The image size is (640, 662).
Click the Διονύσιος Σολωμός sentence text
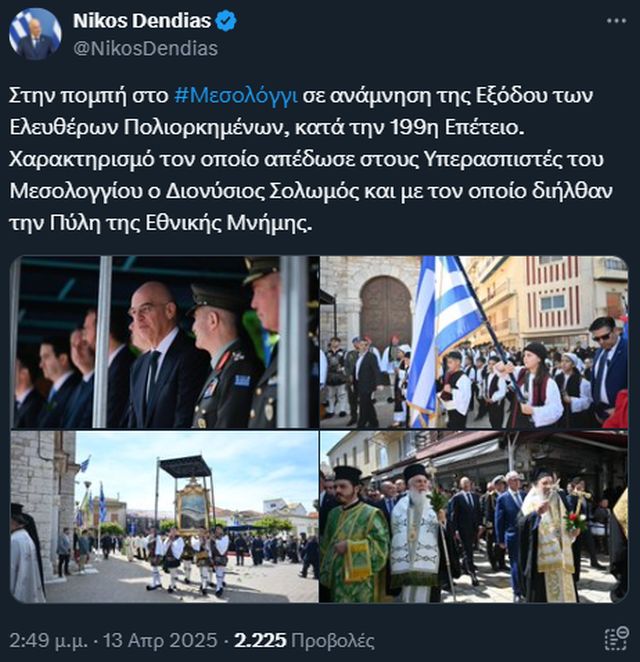tap(311, 191)
